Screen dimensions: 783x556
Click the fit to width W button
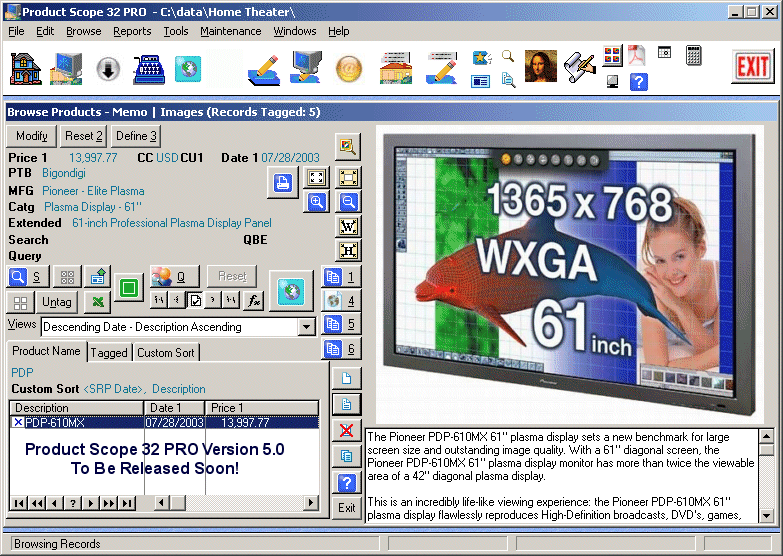pyautogui.click(x=348, y=226)
